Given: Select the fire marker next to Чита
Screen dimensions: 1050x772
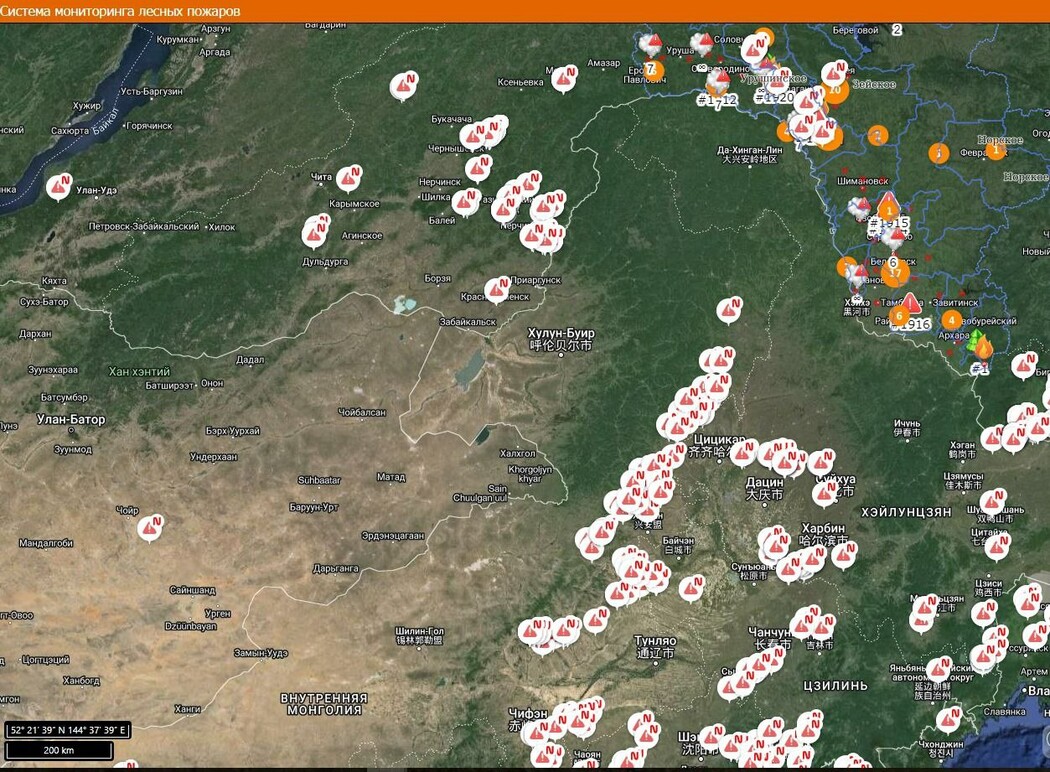Looking at the screenshot, I should [349, 179].
